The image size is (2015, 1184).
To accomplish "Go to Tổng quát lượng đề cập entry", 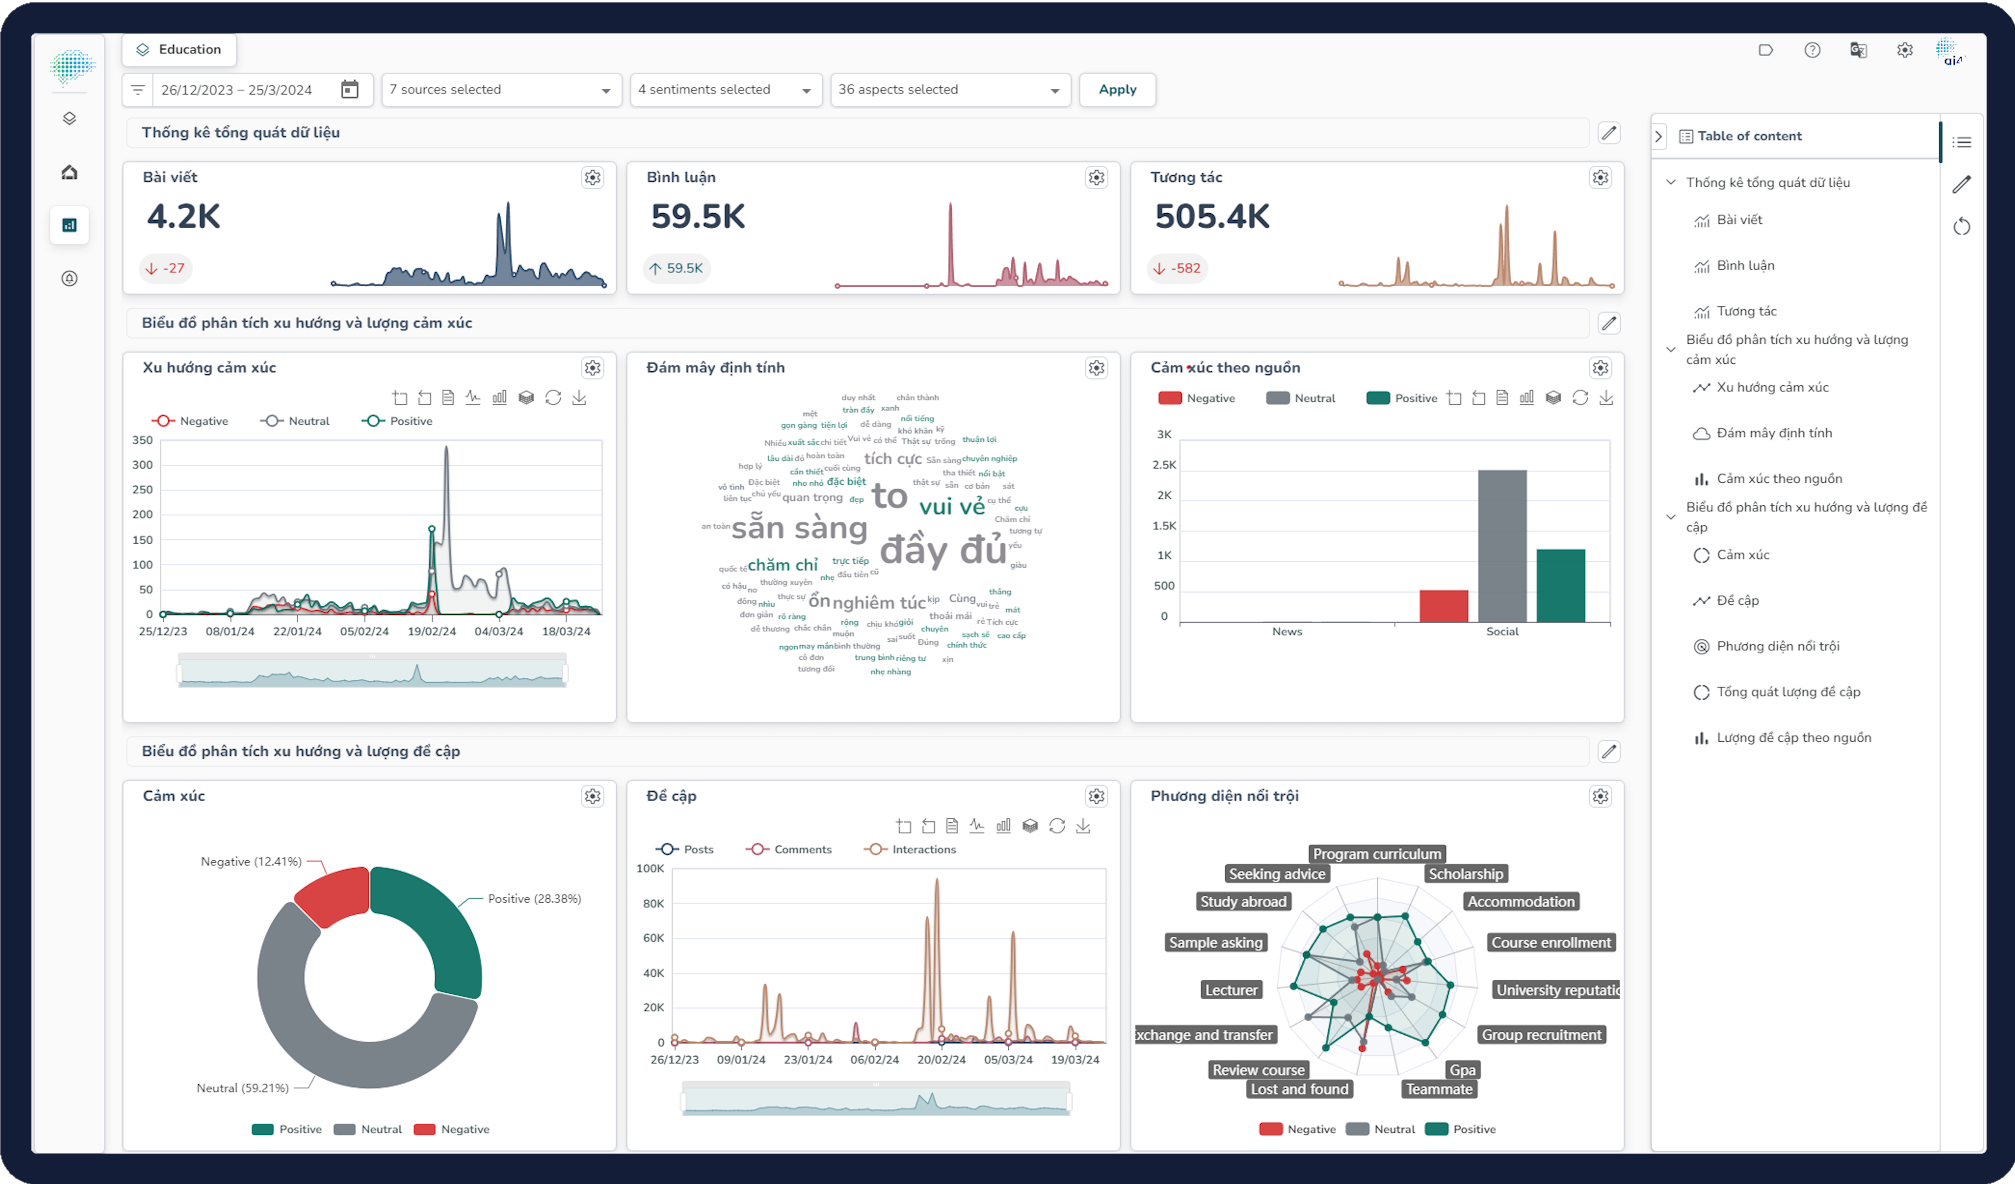I will click(x=1787, y=692).
